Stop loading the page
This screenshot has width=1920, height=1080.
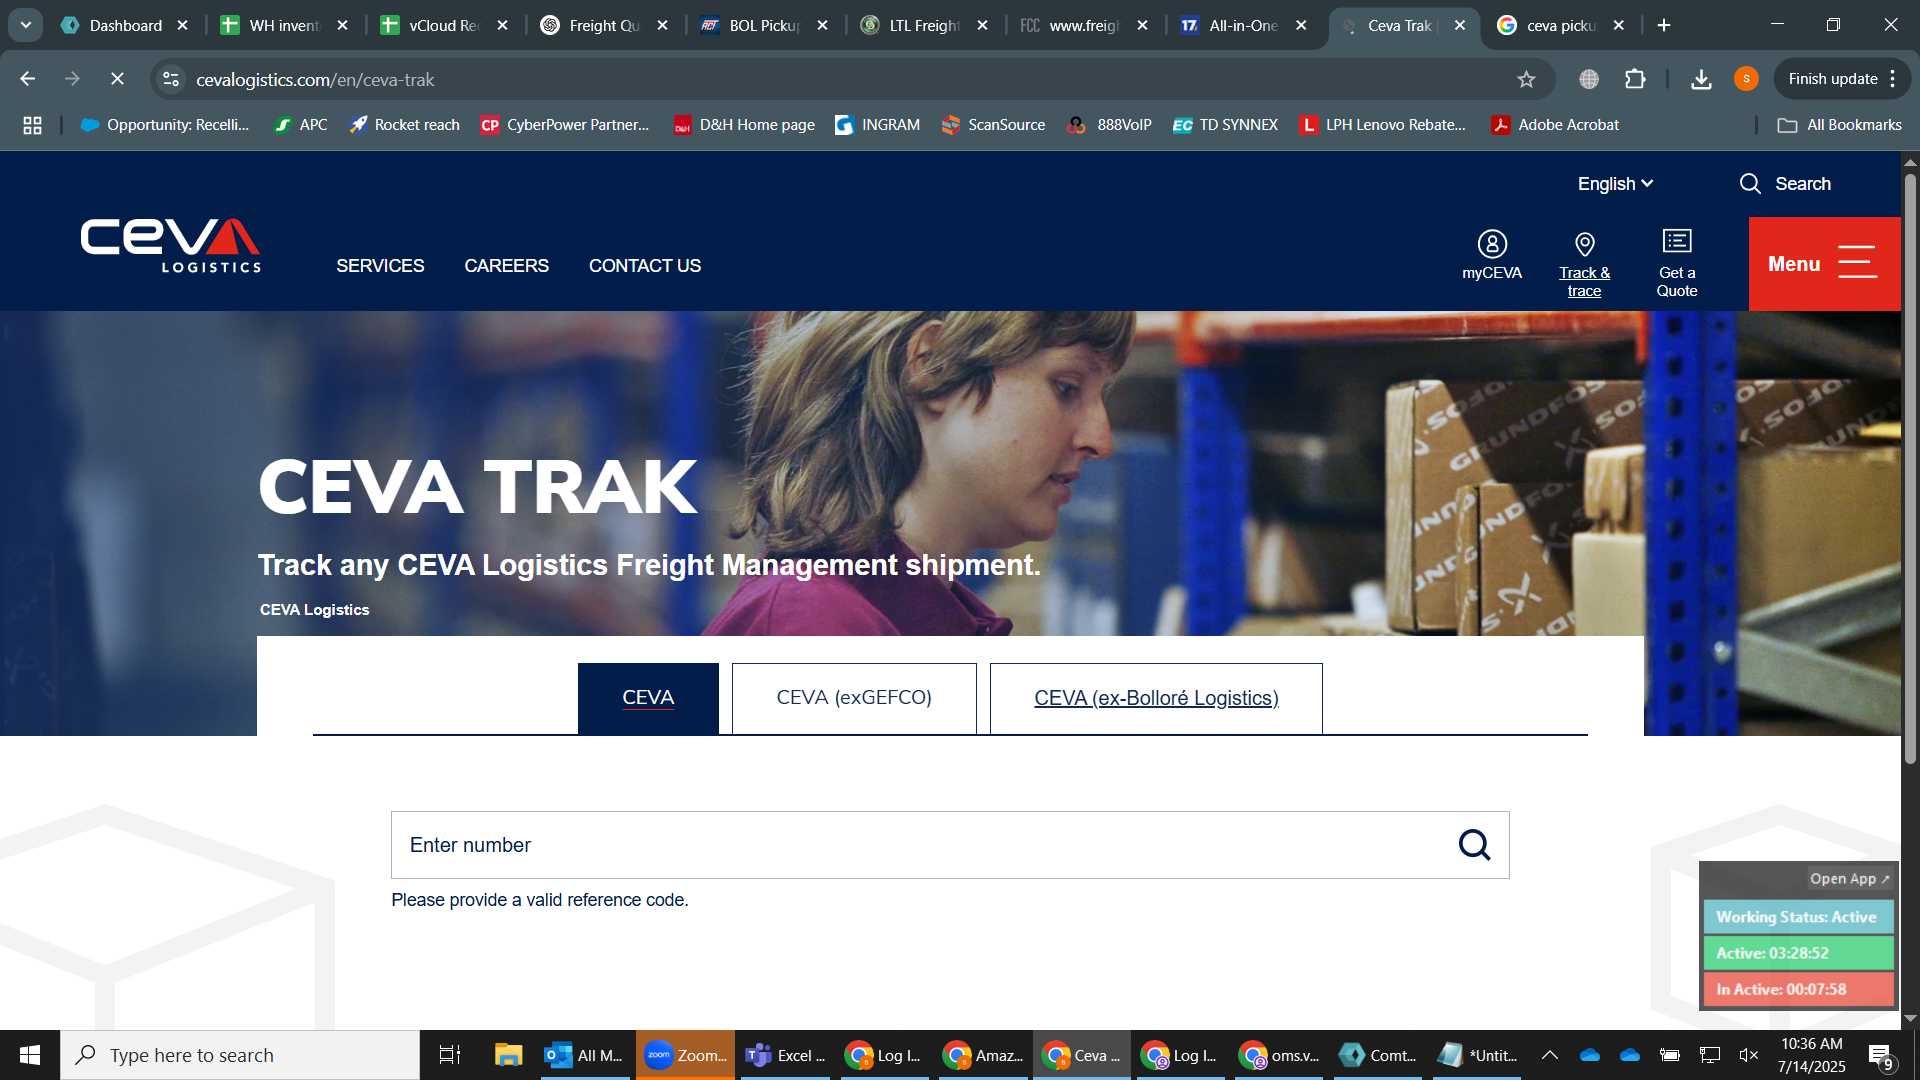[x=117, y=79]
